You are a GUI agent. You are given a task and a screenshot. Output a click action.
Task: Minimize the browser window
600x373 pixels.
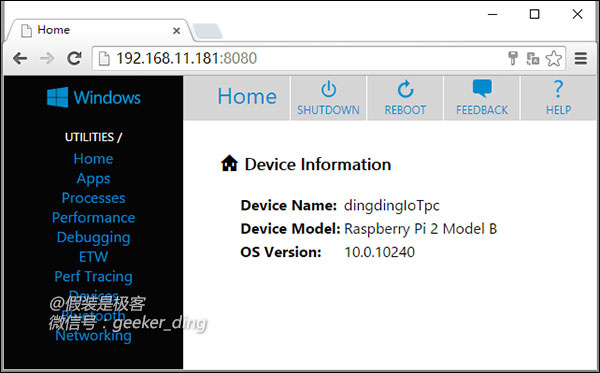point(492,15)
